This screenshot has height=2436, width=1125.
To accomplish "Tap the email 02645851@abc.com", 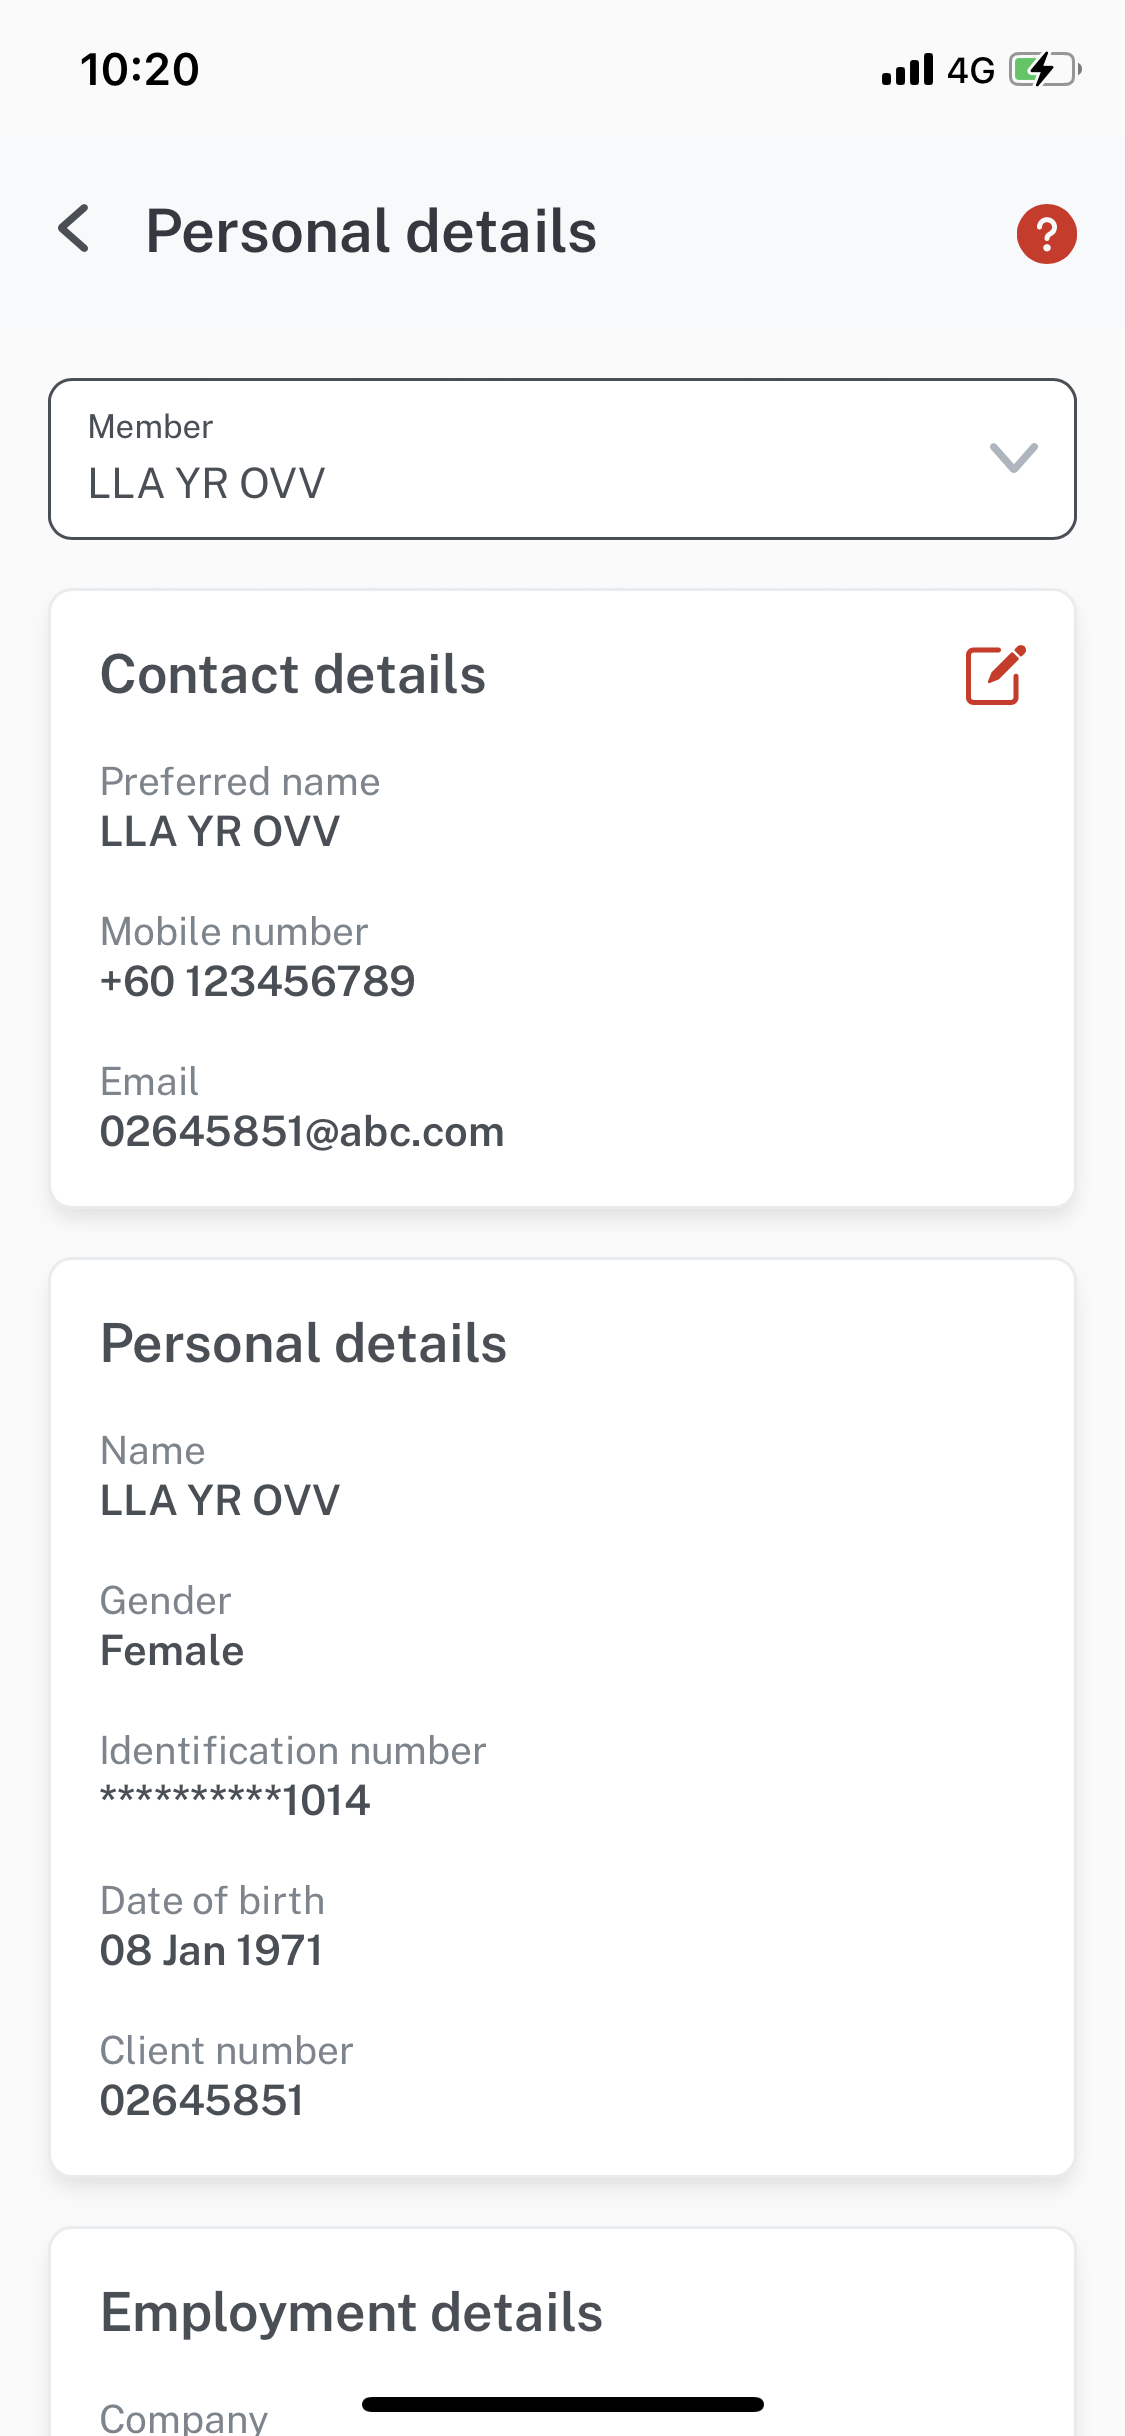I will click(x=302, y=1132).
